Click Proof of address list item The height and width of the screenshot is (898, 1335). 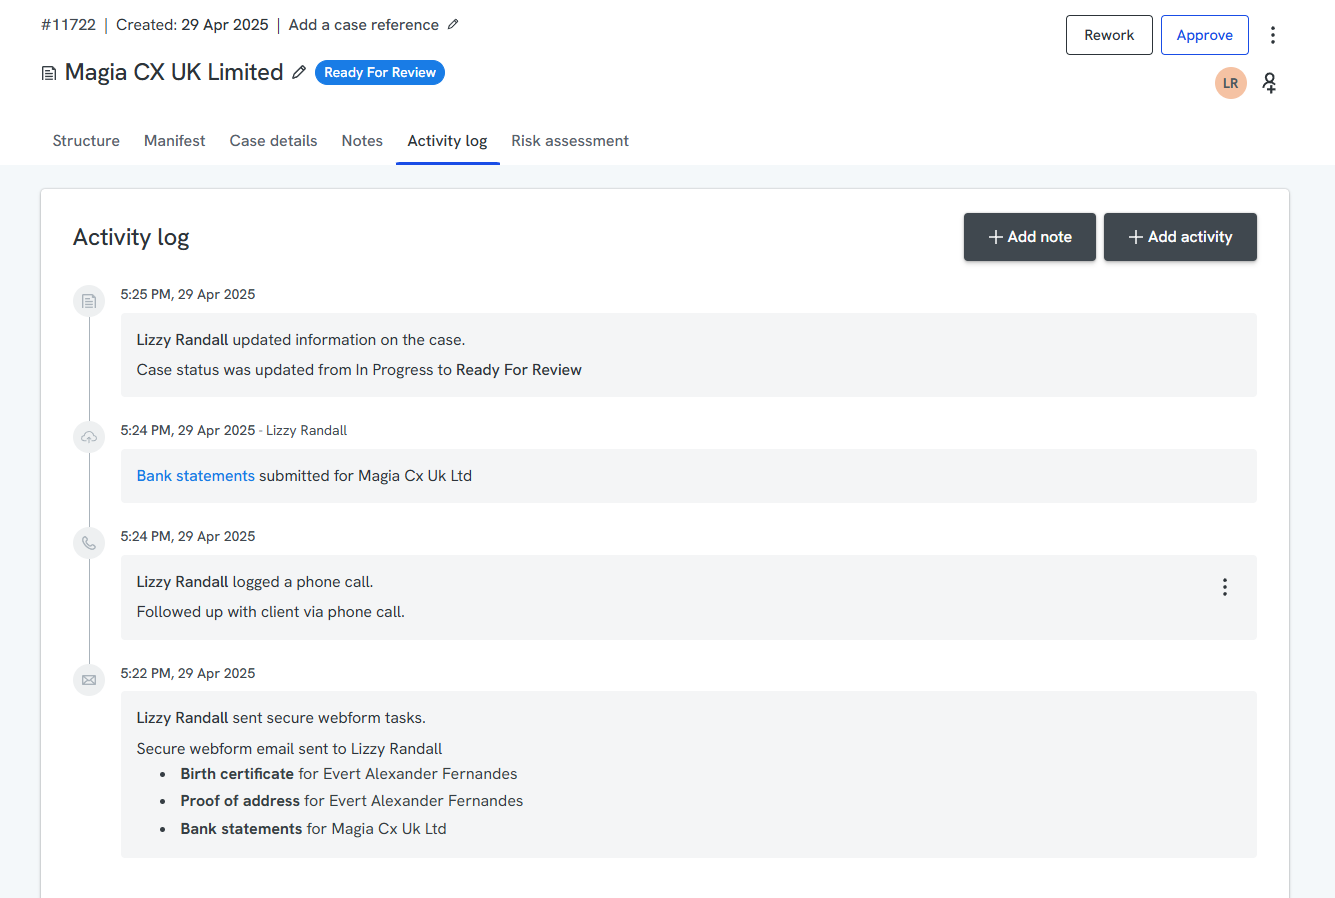coord(352,801)
